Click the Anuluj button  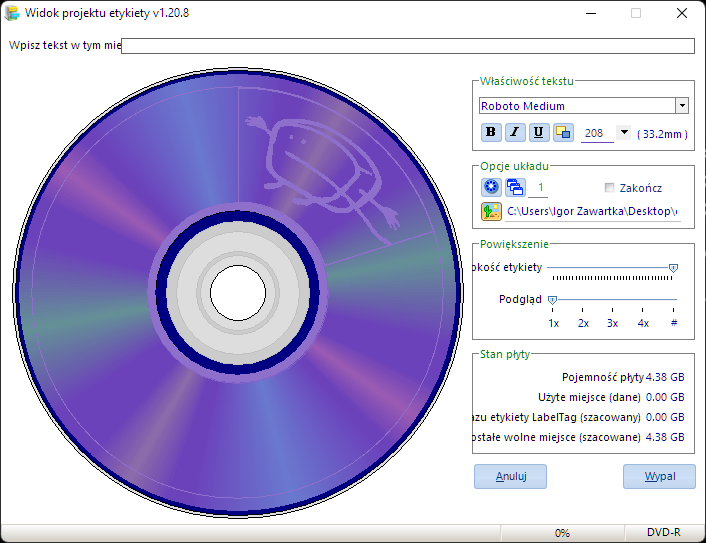(x=510, y=476)
